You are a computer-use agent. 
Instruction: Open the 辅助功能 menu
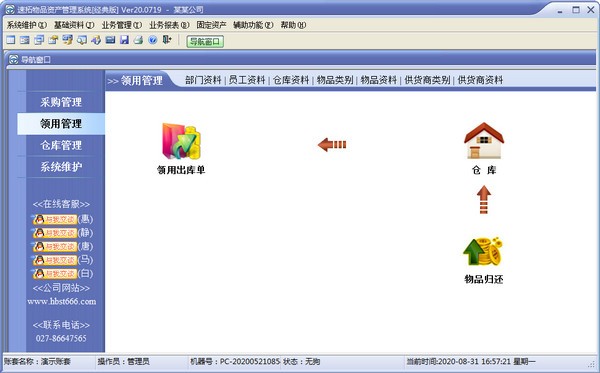coord(253,25)
